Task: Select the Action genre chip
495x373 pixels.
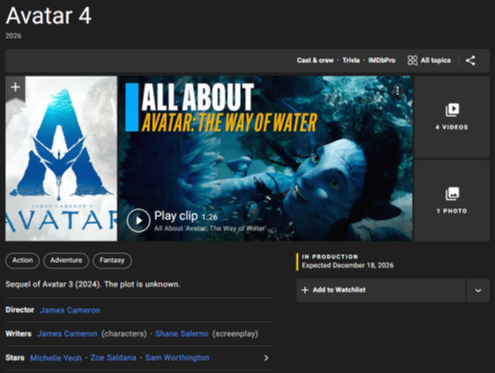Action: pos(22,260)
